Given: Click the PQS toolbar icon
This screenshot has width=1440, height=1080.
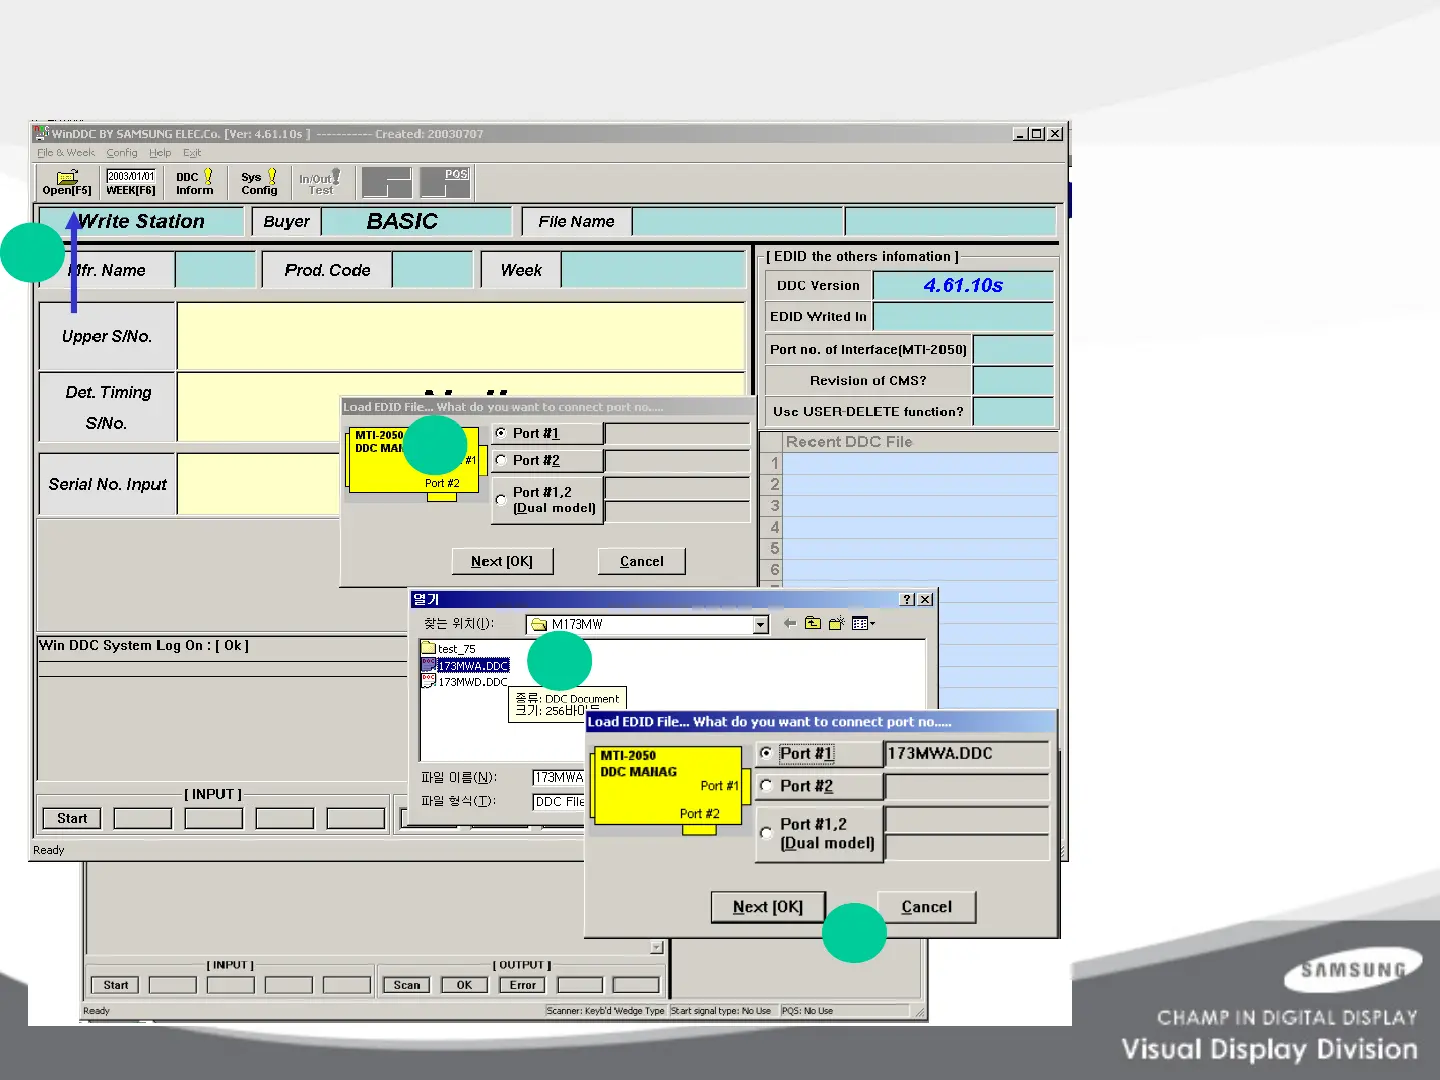Looking at the screenshot, I should tap(445, 182).
